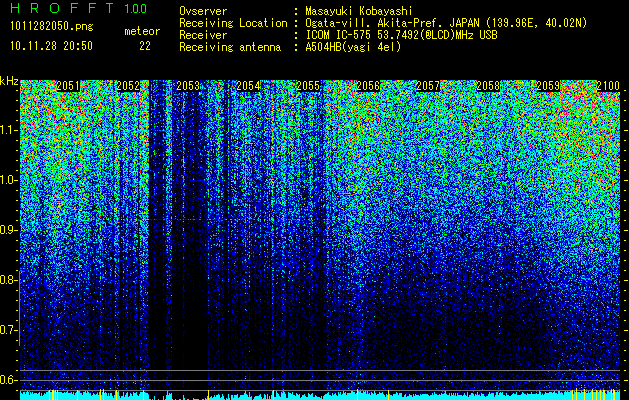Click the kHz axis unit label
Screen dimensions: 629x400
(9, 81)
